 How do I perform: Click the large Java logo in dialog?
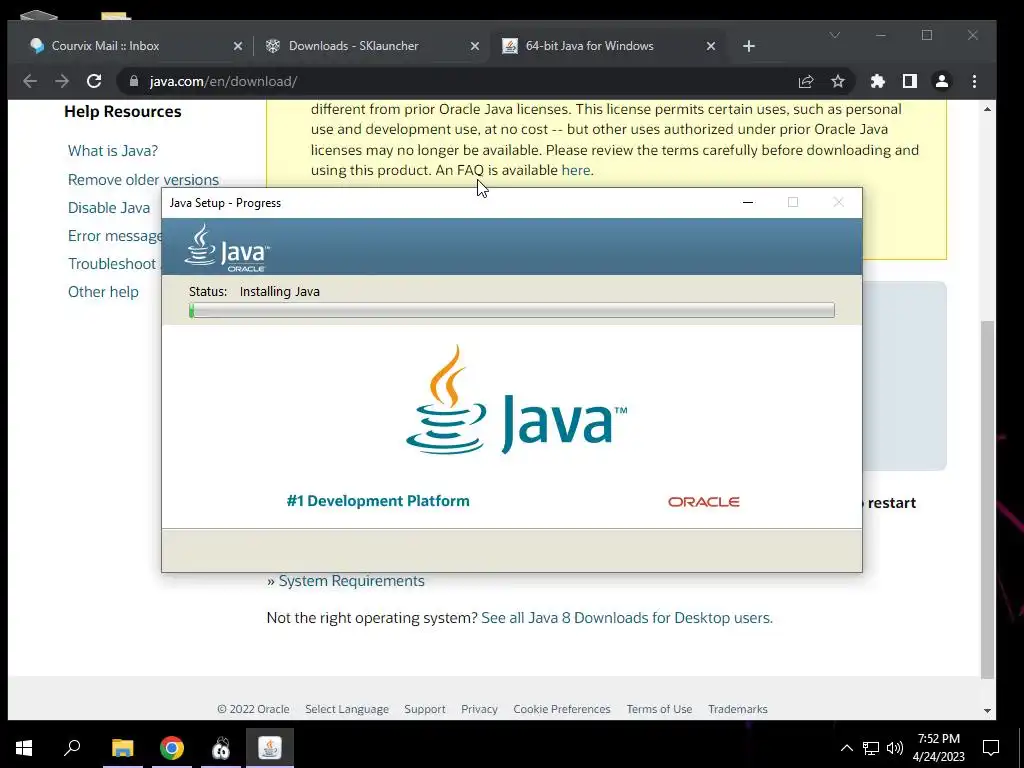pos(516,400)
